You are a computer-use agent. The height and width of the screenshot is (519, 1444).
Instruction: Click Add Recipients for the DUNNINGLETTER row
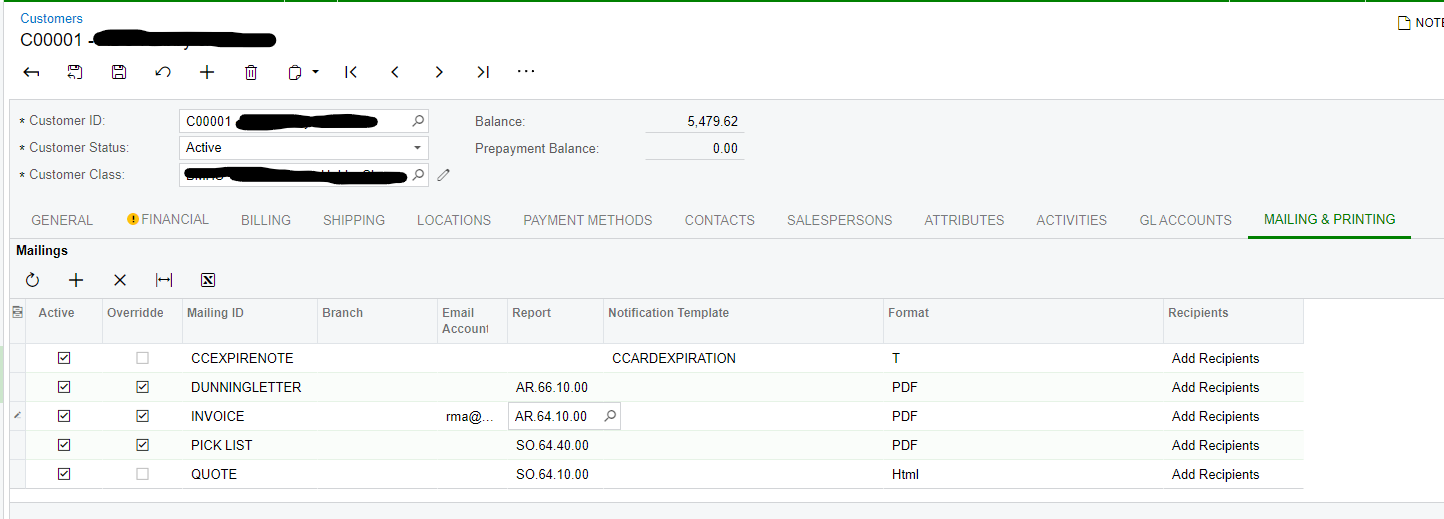tap(1215, 387)
